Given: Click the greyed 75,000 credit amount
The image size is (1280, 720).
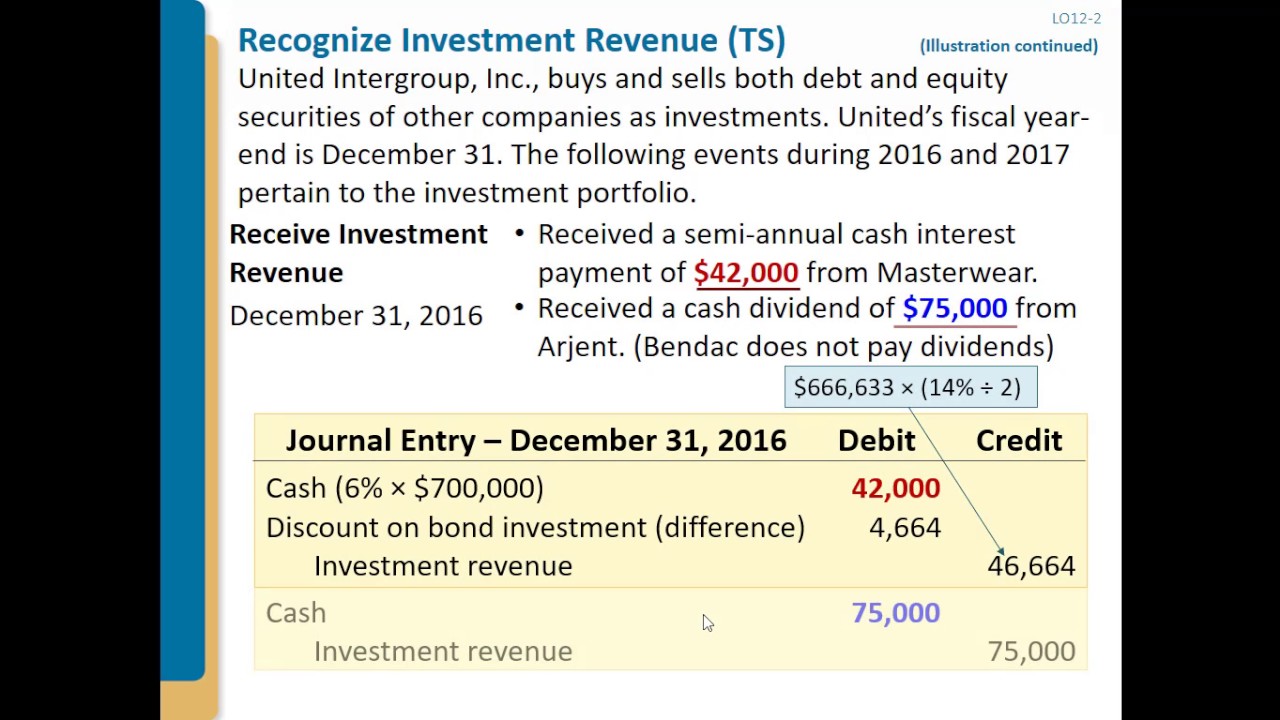Looking at the screenshot, I should click(x=1031, y=652).
